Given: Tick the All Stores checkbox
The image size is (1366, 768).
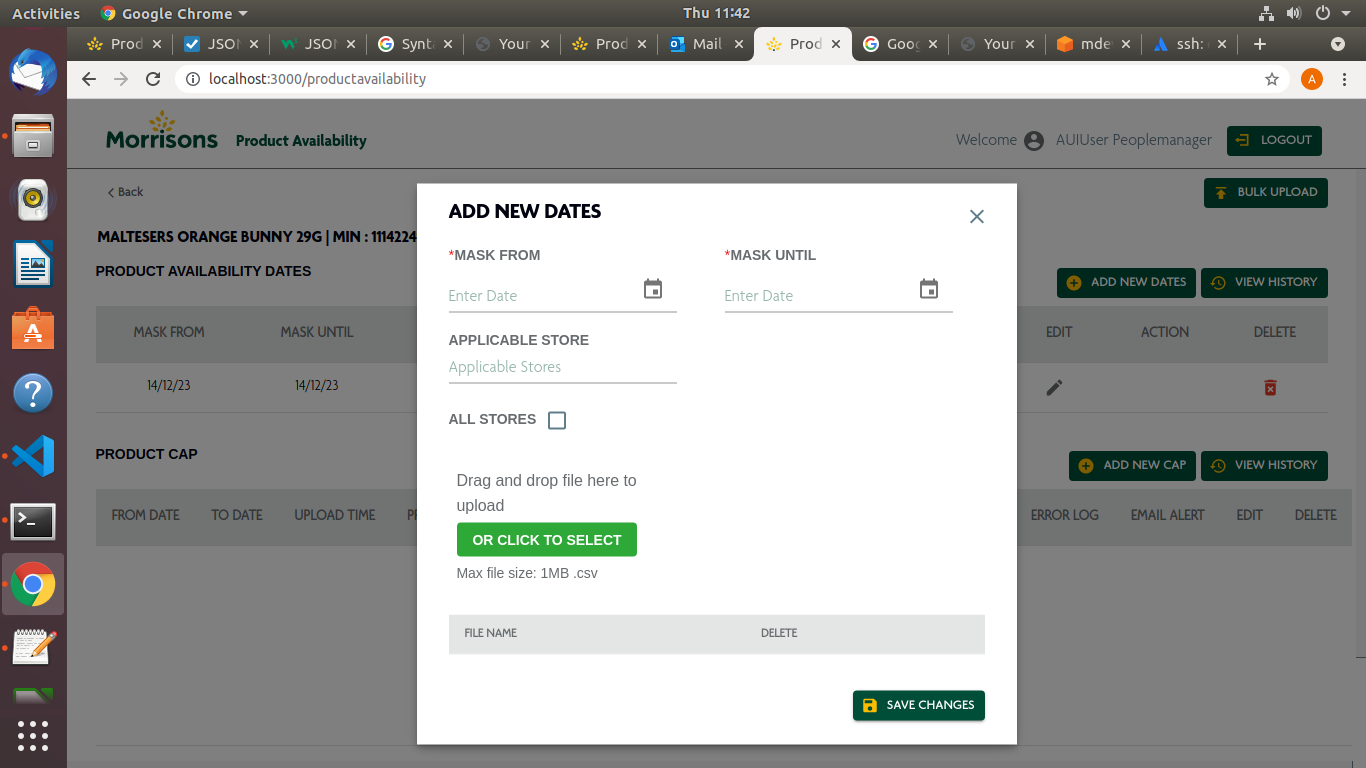Looking at the screenshot, I should [x=557, y=420].
